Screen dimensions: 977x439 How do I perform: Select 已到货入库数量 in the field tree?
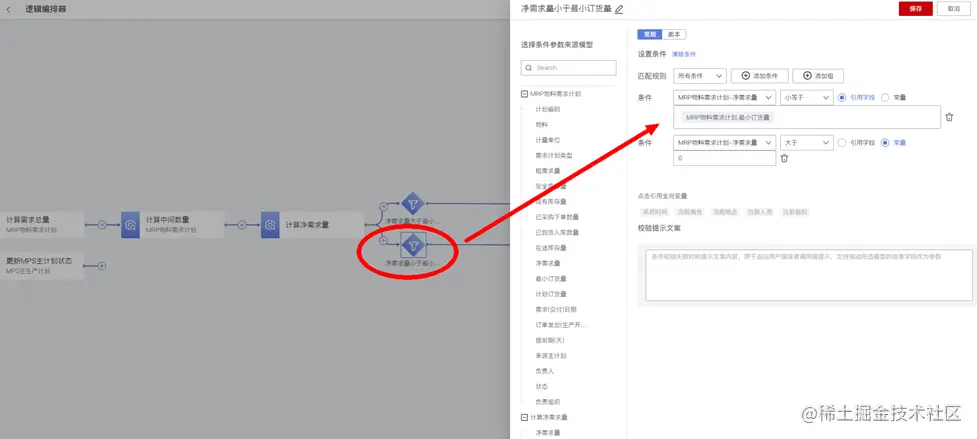pos(557,232)
